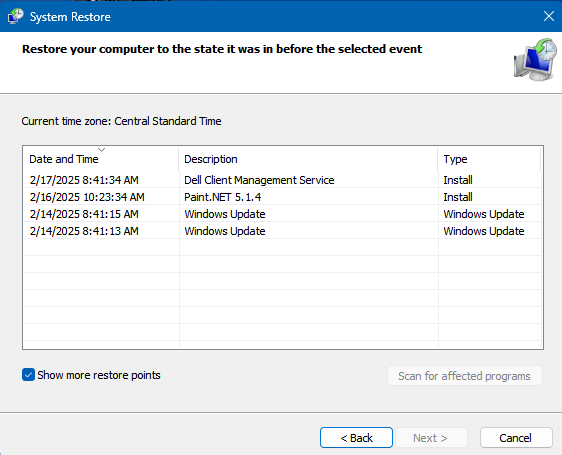Sort by Type column header

489,159
